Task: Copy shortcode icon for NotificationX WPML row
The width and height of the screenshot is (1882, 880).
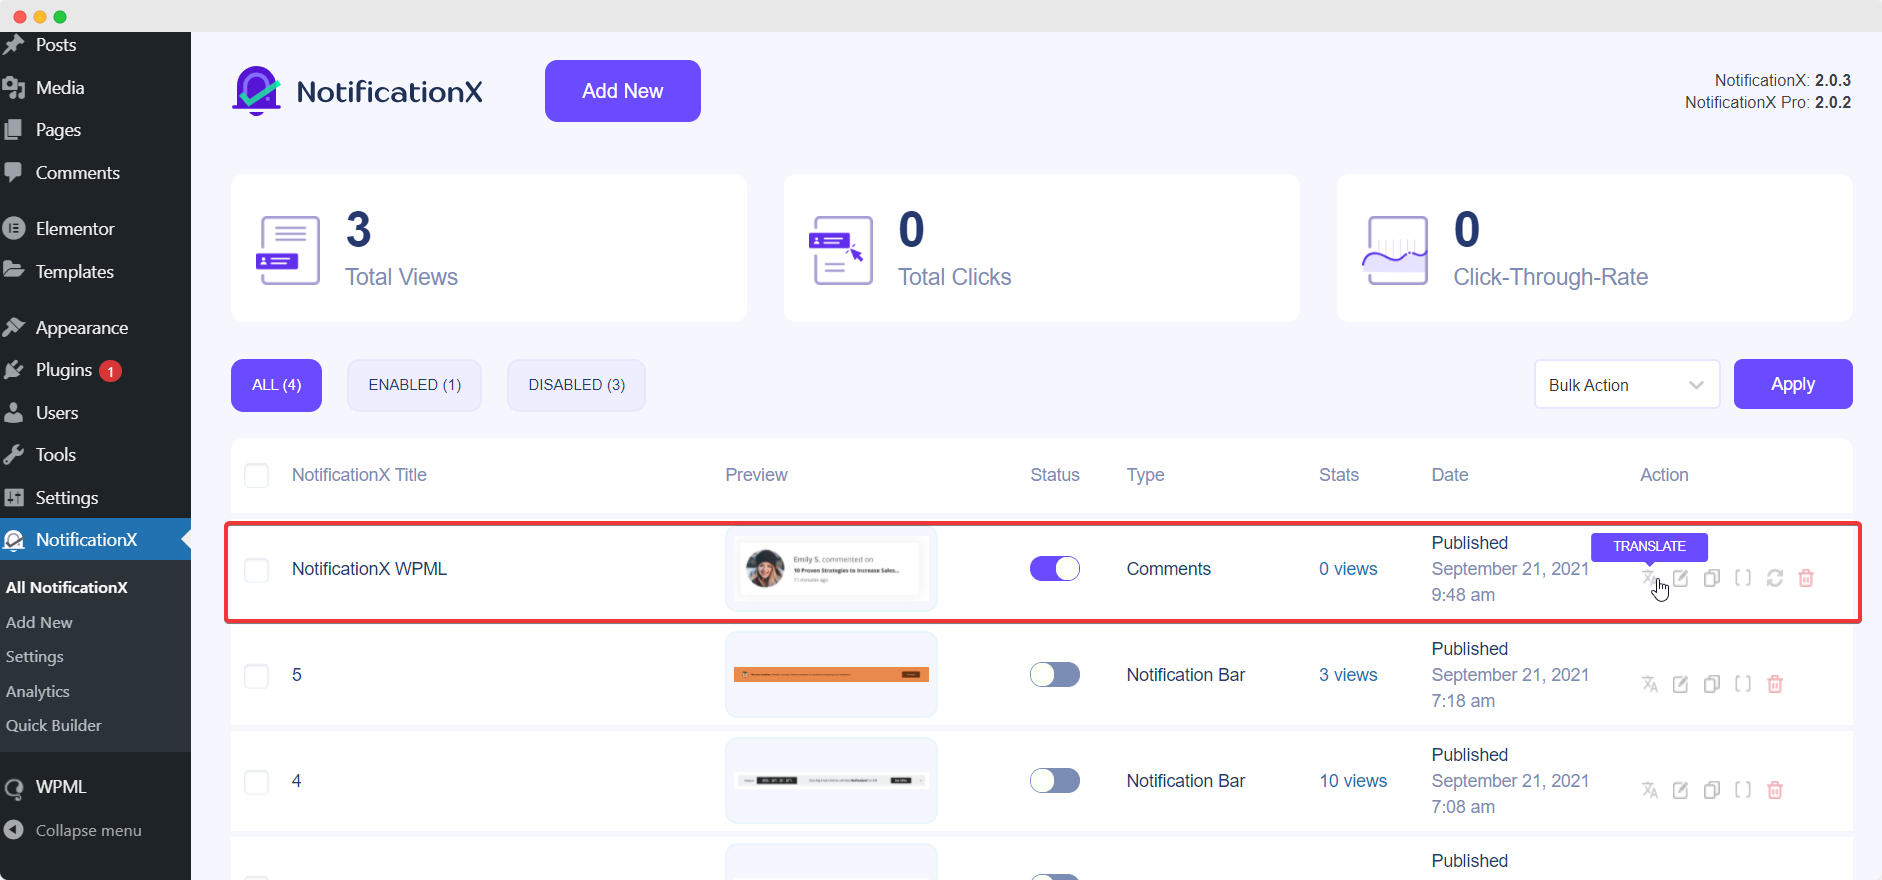Action: pos(1743,578)
